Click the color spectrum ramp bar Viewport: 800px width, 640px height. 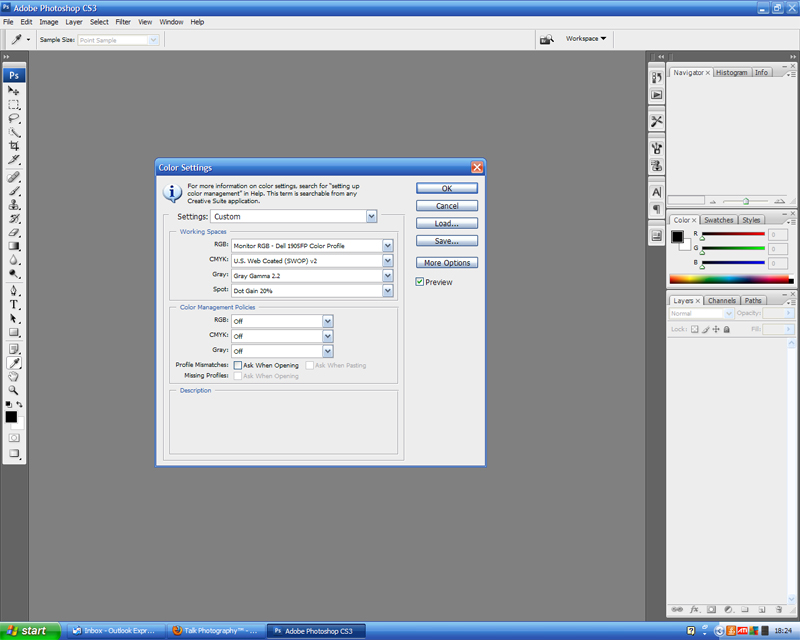729,280
